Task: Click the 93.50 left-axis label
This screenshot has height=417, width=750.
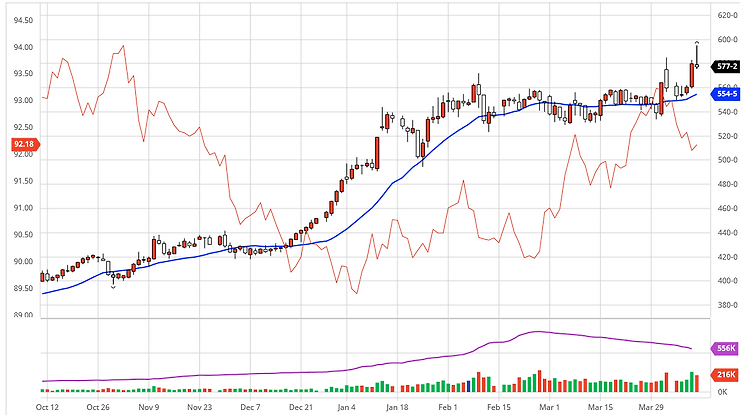Action: (23, 73)
